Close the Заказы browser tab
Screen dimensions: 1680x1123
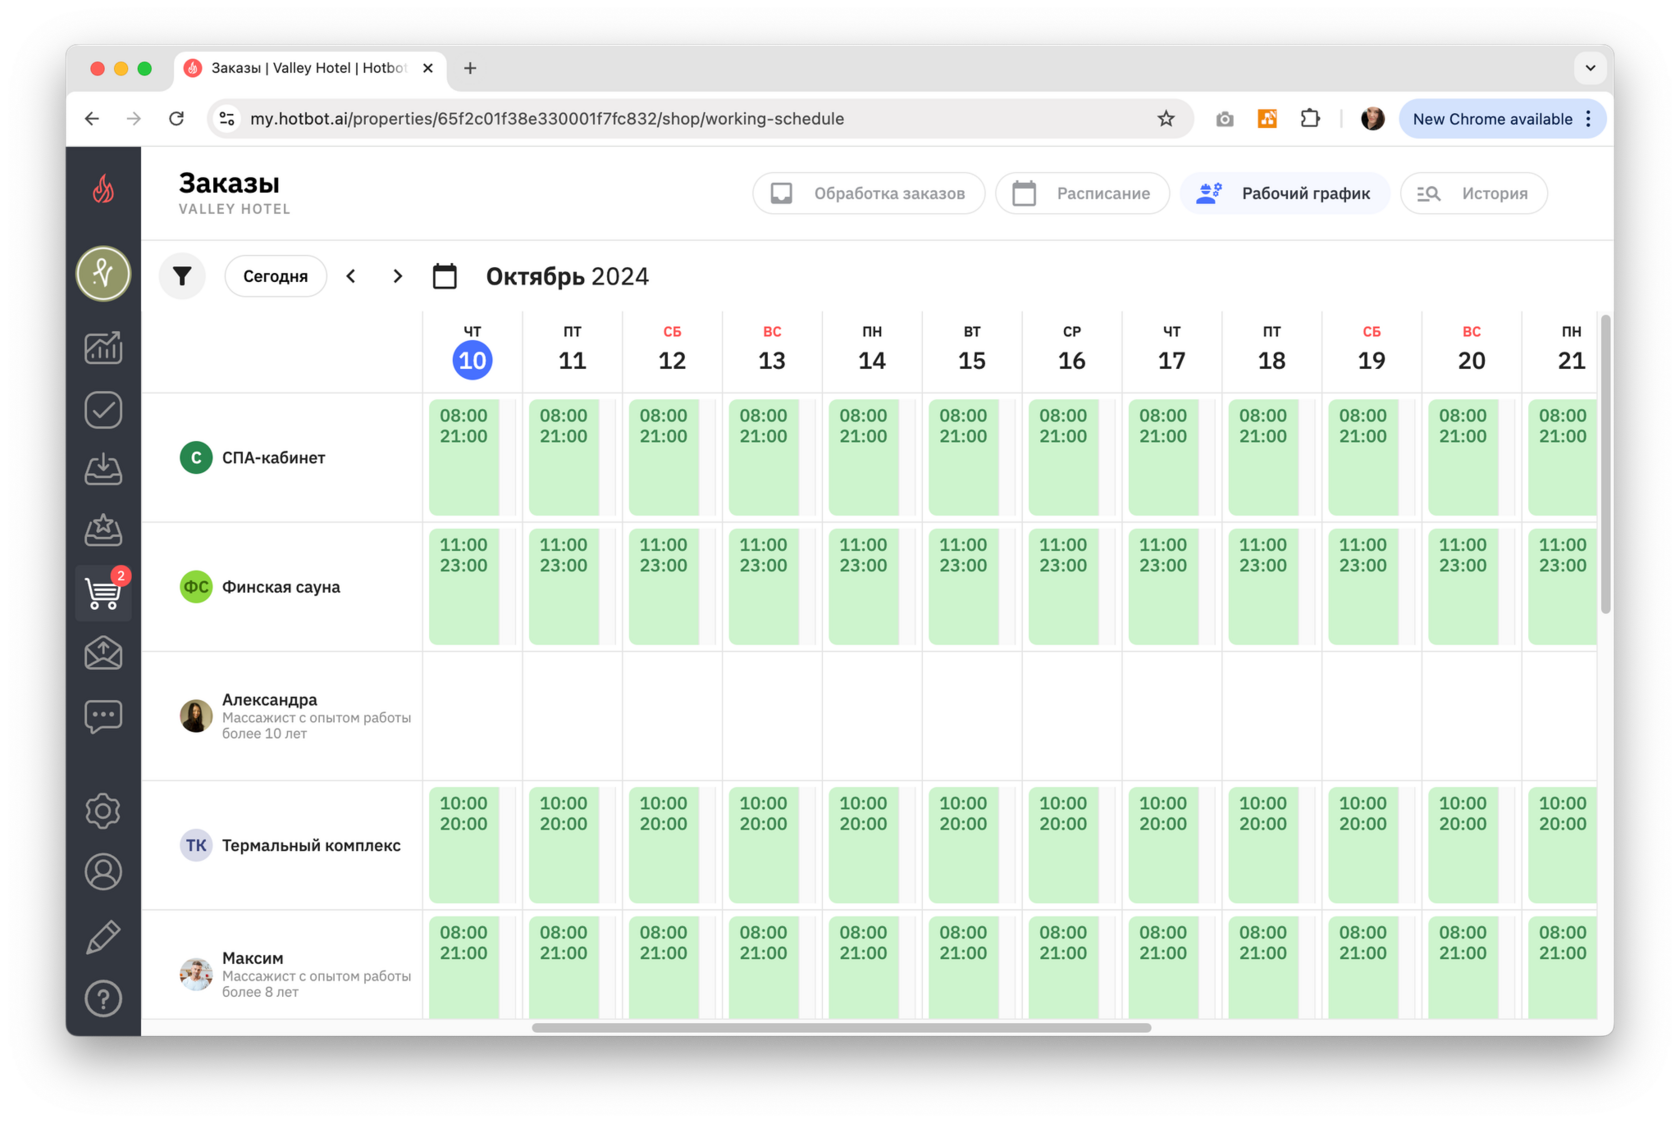tap(428, 68)
